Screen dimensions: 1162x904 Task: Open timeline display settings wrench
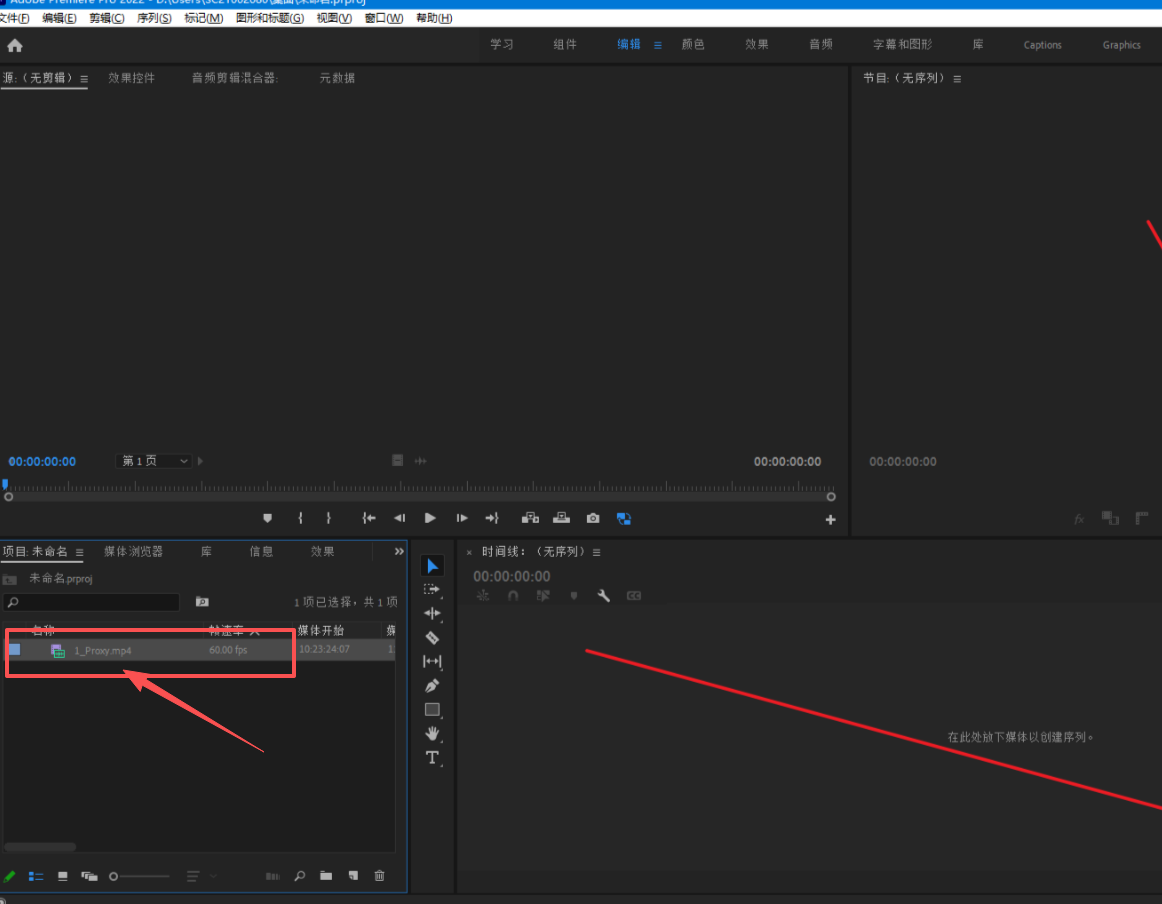(604, 595)
